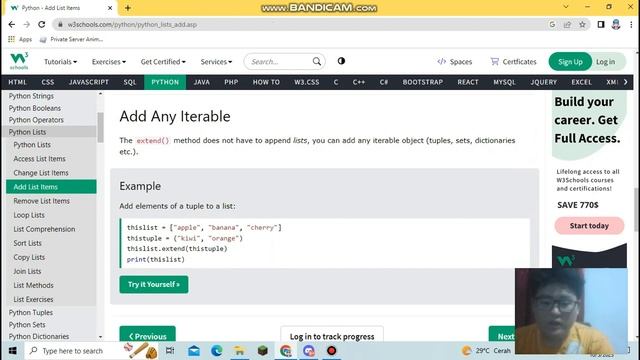Expand the Exercises dropdown
The height and width of the screenshot is (360, 640).
point(109,62)
